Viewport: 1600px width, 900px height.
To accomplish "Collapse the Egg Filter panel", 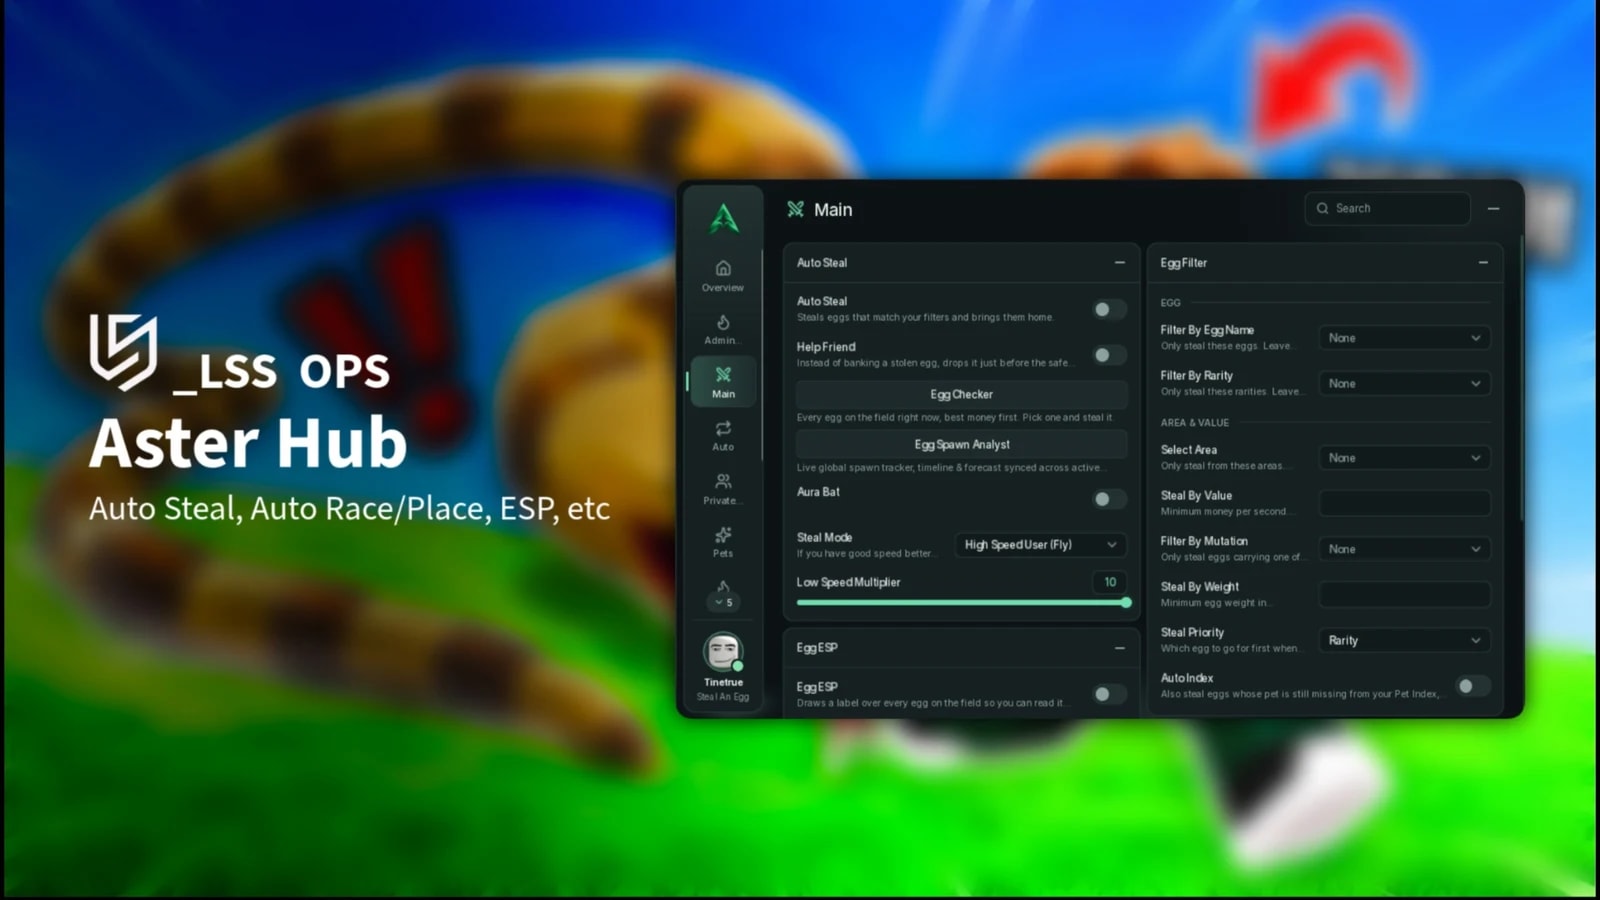I will (1483, 263).
